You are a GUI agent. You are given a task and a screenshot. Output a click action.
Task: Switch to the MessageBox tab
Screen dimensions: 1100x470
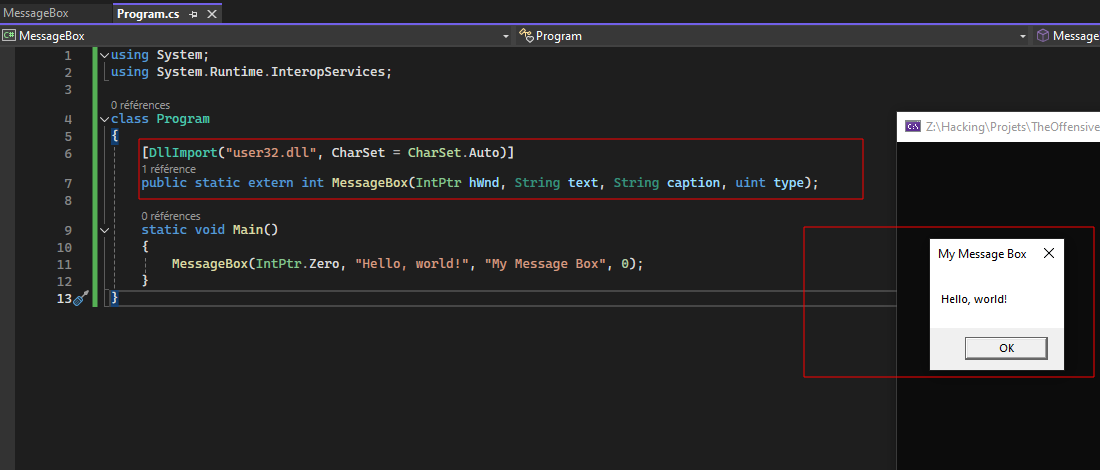pyautogui.click(x=36, y=13)
